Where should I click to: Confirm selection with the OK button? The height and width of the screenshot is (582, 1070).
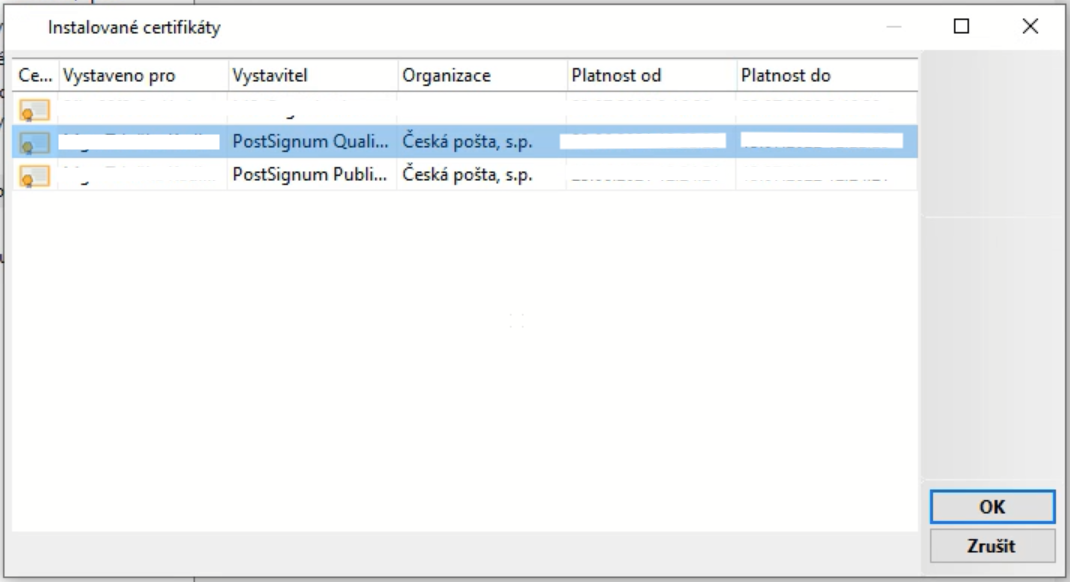coord(991,507)
